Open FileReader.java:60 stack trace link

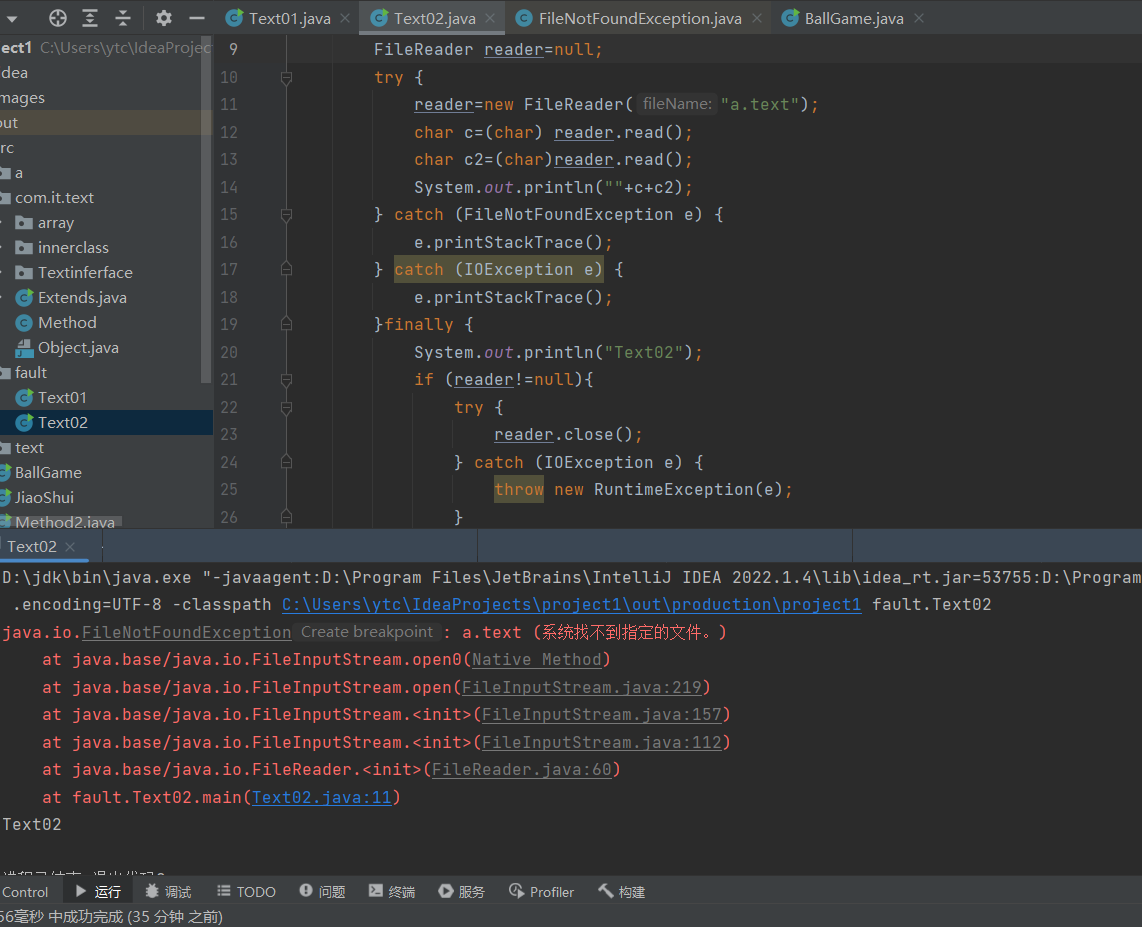tap(521, 770)
